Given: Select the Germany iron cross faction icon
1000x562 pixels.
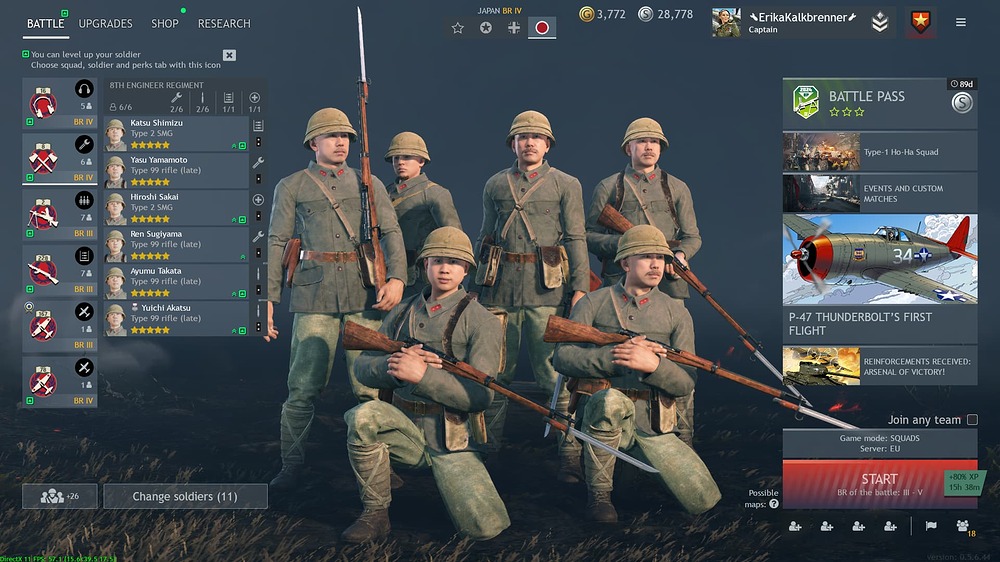Looking at the screenshot, I should click(x=513, y=27).
